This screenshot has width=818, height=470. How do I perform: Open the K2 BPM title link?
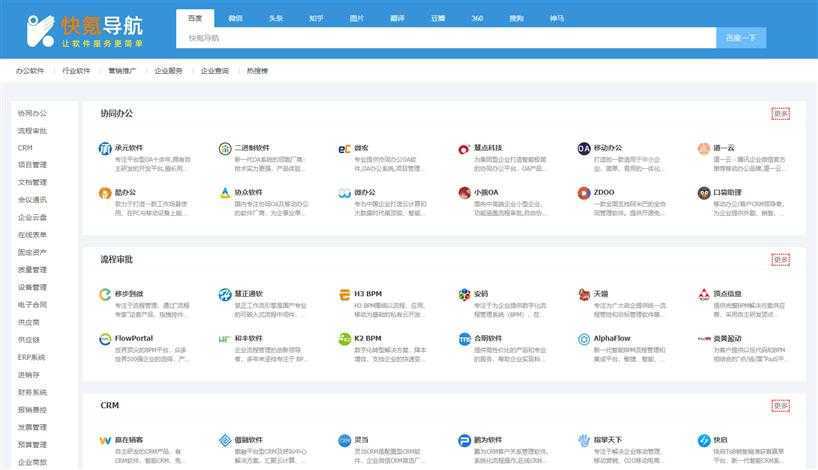368,338
